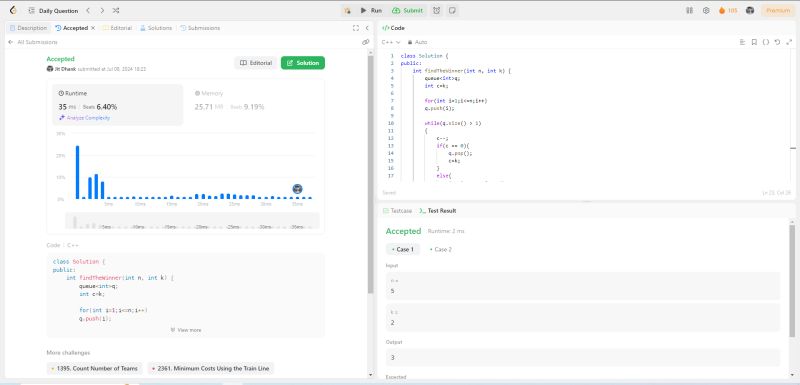Open the notes sticky icon

tap(452, 10)
